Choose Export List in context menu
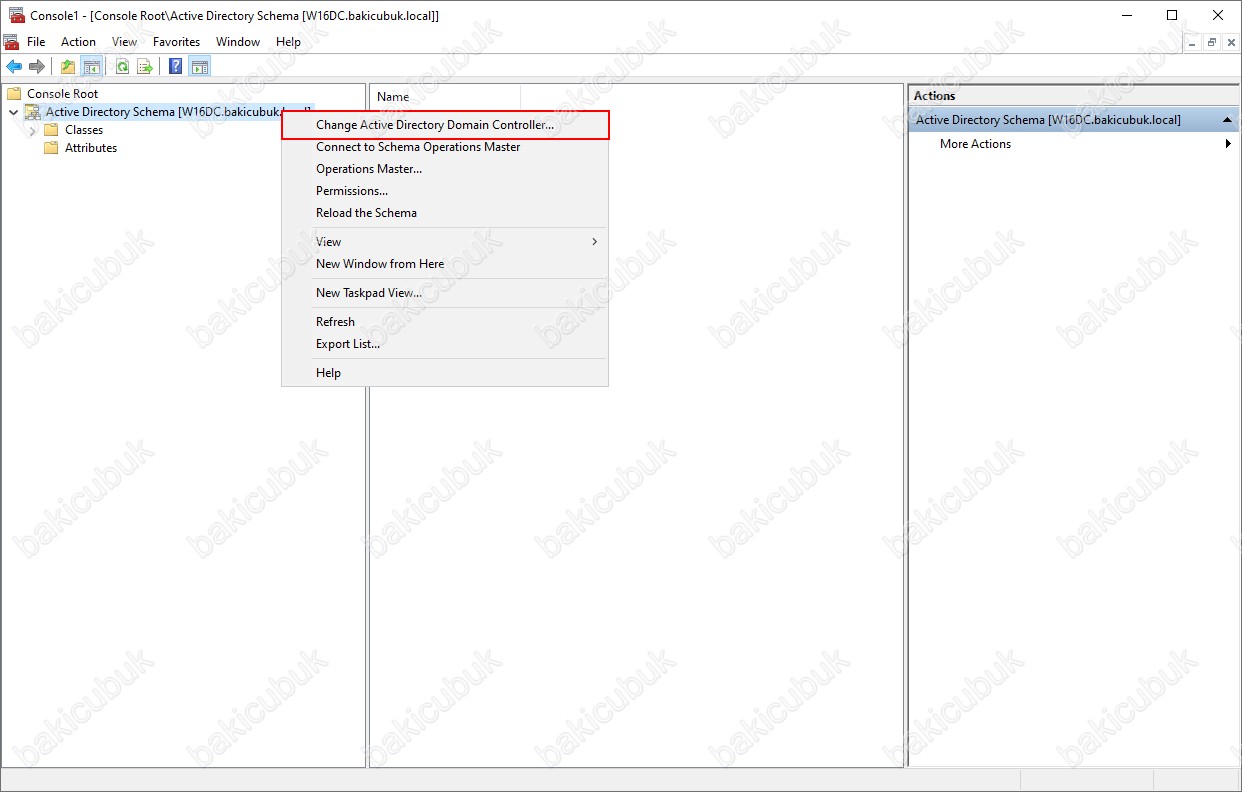This screenshot has height=792, width=1242. click(445, 344)
